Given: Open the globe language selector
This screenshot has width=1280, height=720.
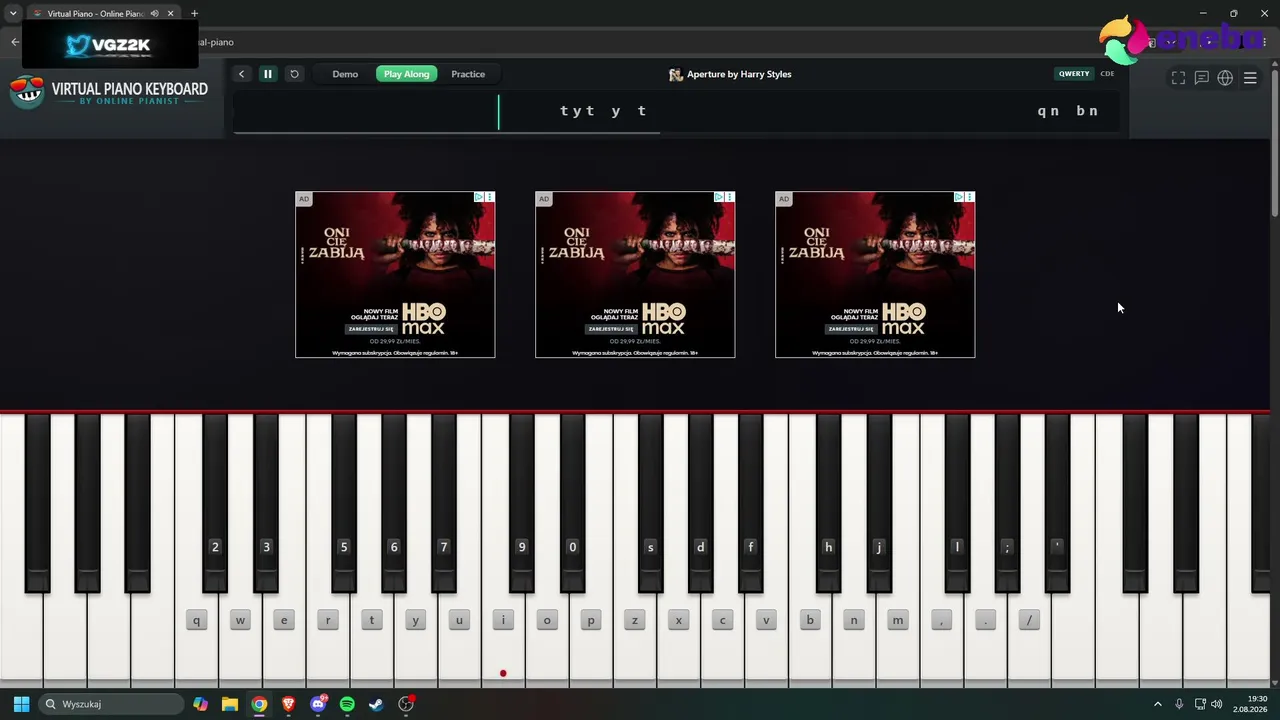Looking at the screenshot, I should pyautogui.click(x=1225, y=78).
